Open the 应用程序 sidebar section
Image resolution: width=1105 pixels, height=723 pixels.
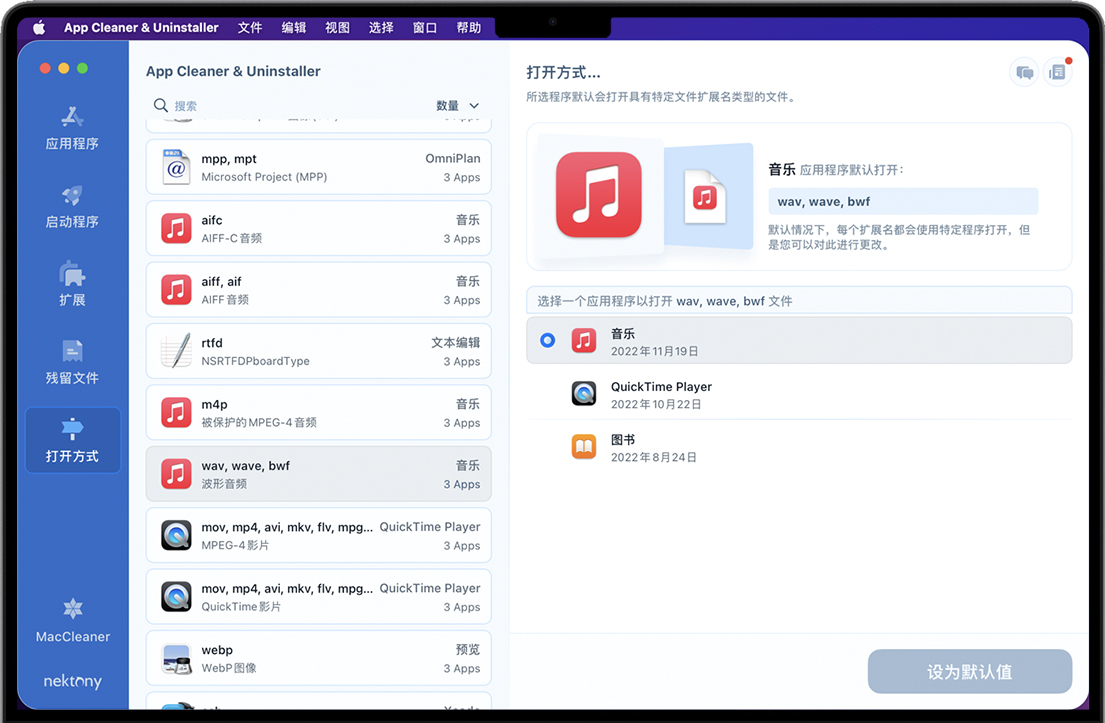(72, 128)
